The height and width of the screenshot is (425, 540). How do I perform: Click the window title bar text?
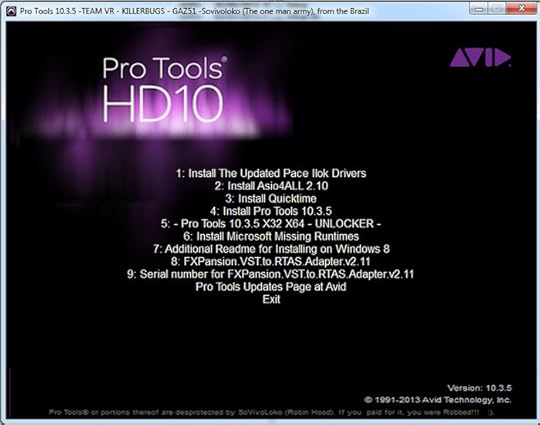point(194,11)
